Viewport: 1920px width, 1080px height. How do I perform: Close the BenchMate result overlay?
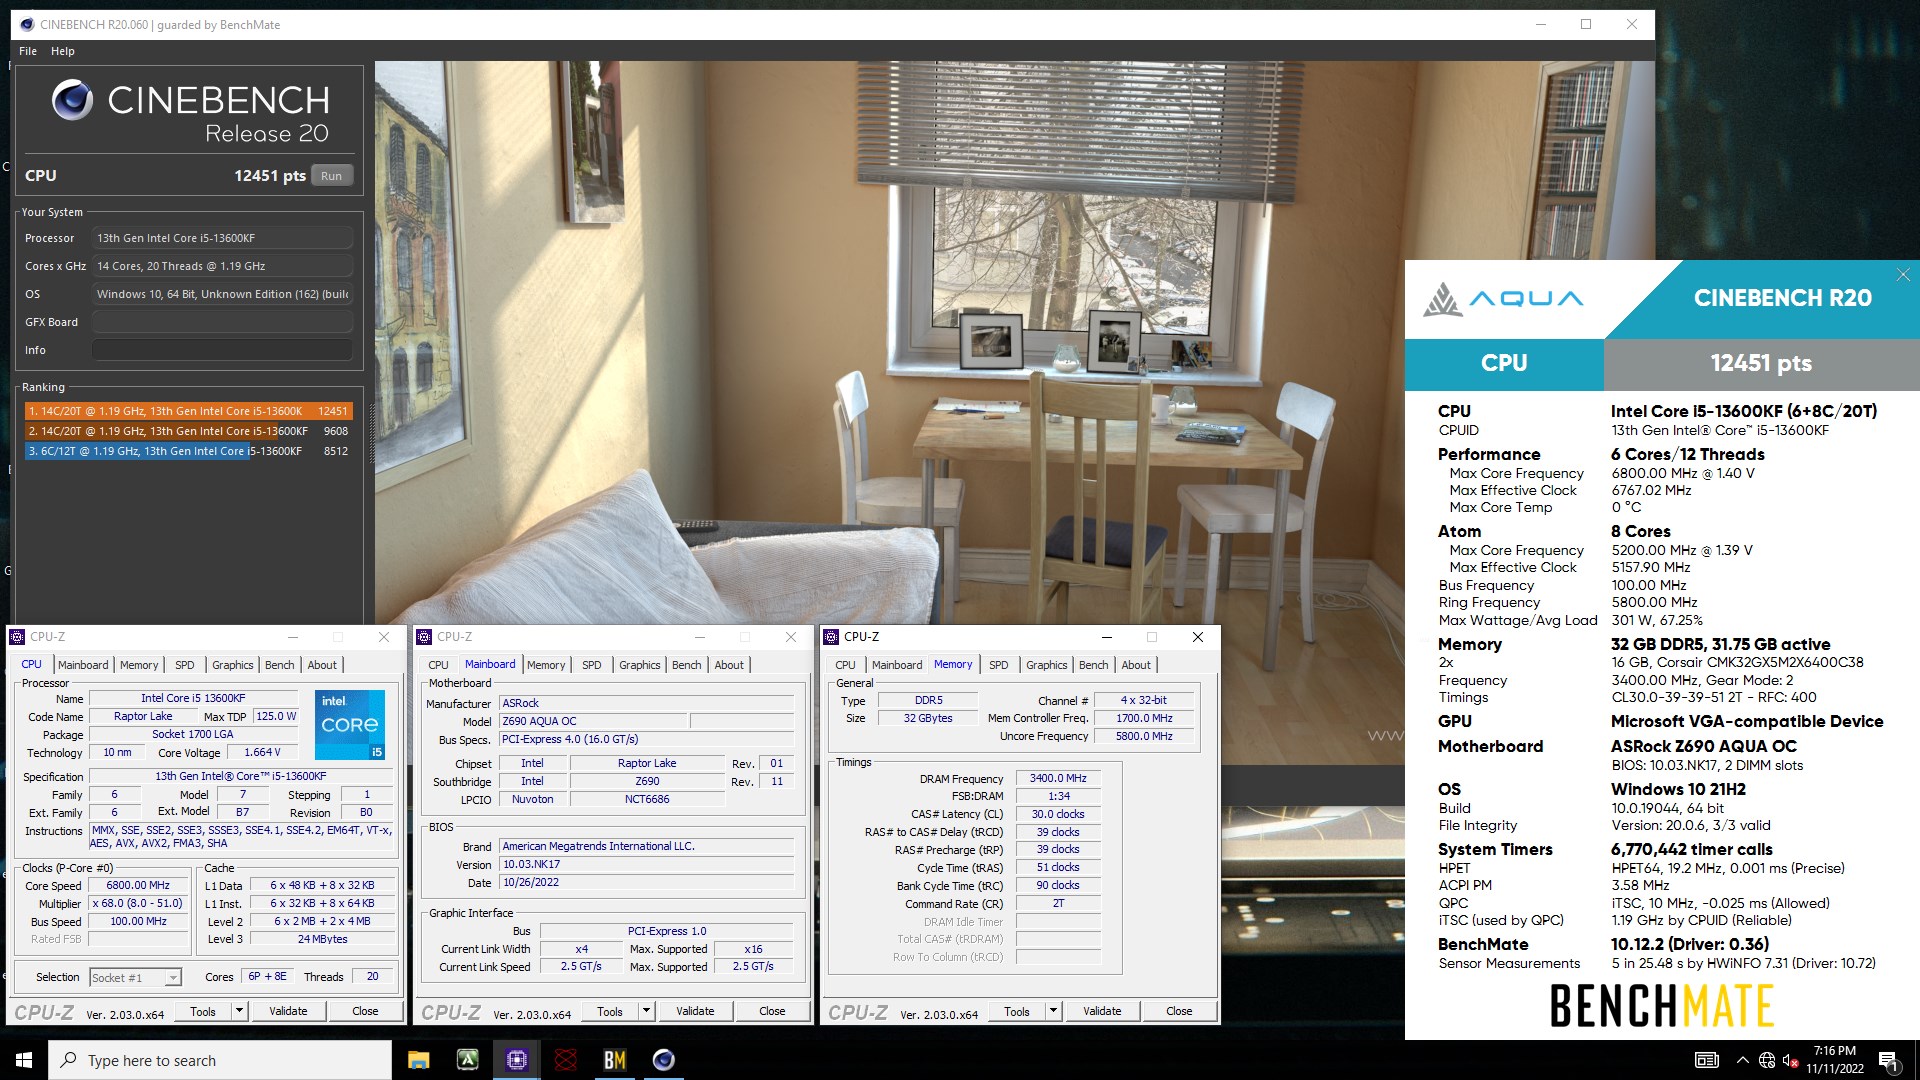[1903, 275]
